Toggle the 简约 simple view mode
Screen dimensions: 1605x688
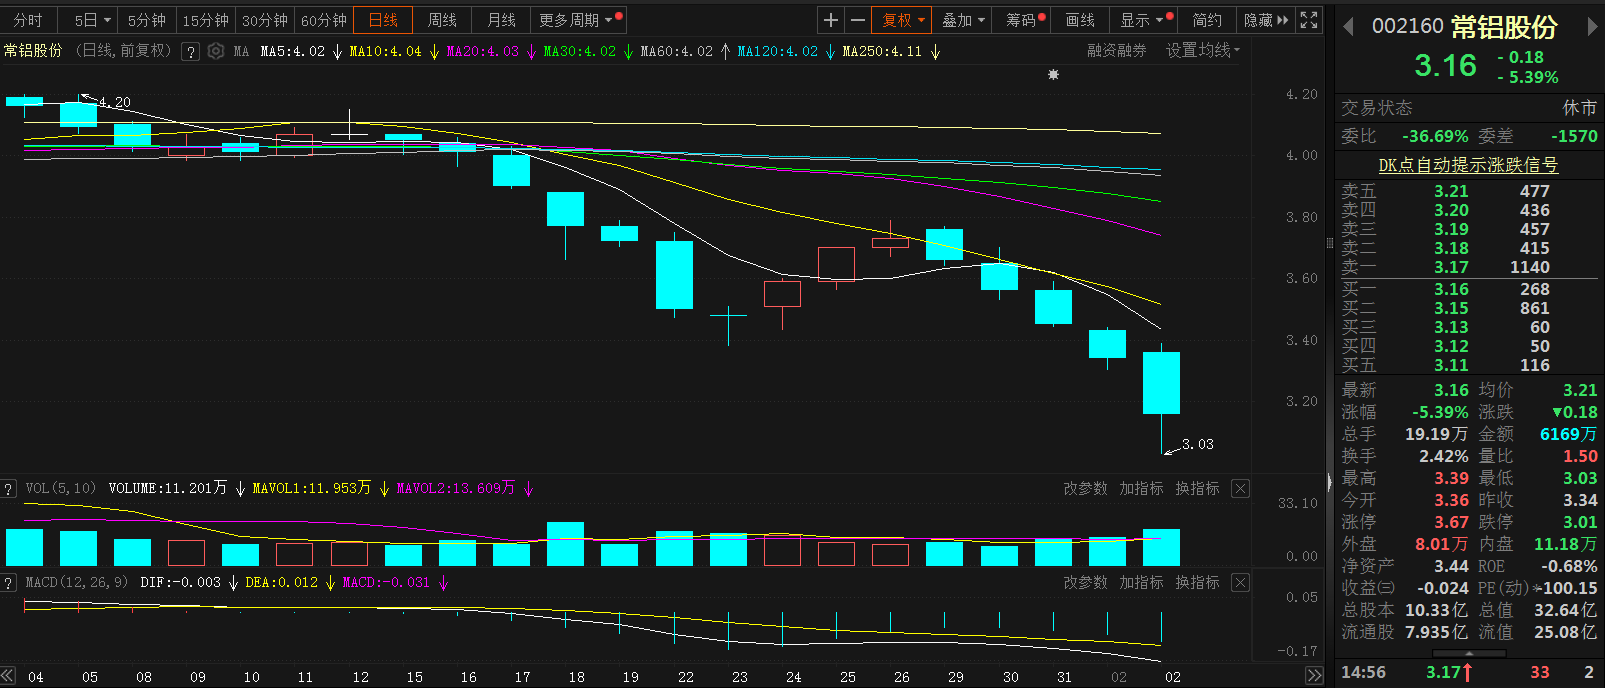pyautogui.click(x=1207, y=20)
